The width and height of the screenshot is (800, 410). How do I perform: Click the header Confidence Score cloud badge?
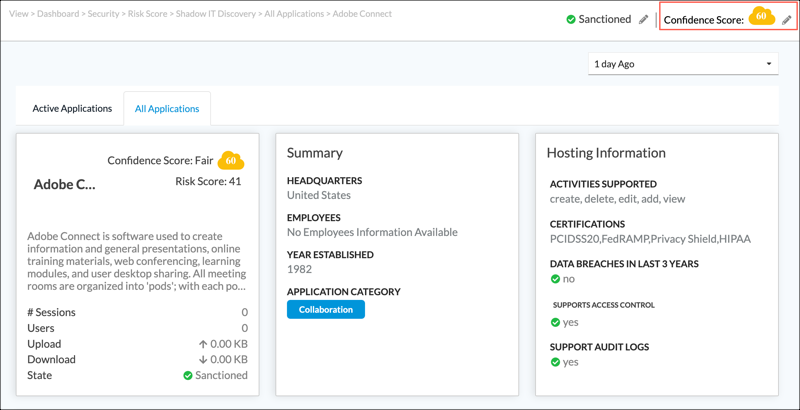762,17
